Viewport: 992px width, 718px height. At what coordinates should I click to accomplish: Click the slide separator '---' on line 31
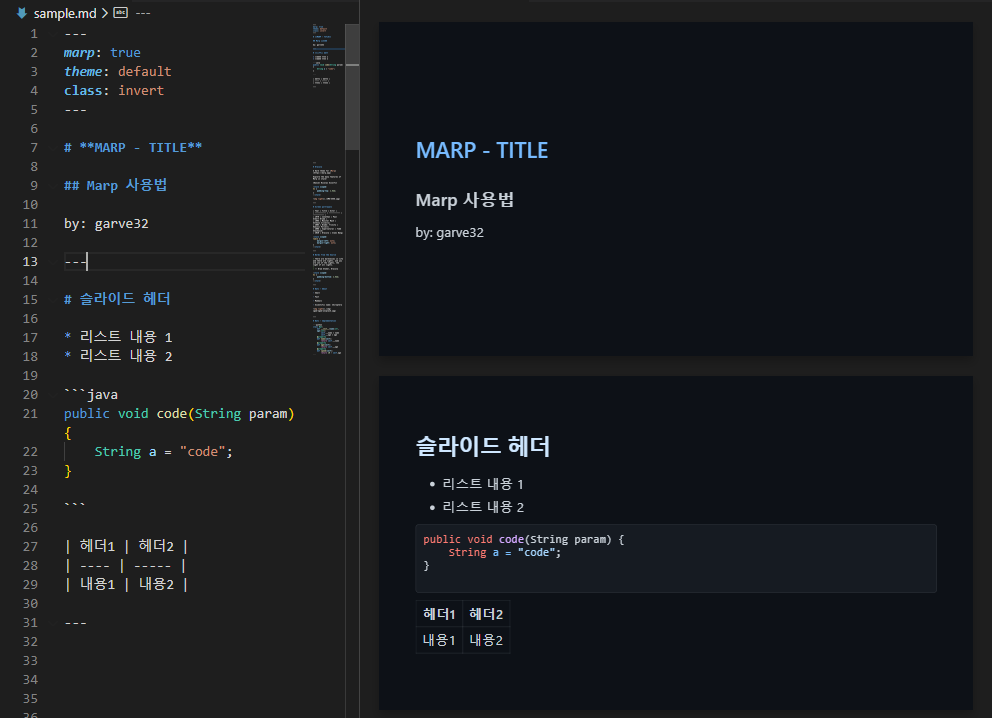[x=75, y=622]
